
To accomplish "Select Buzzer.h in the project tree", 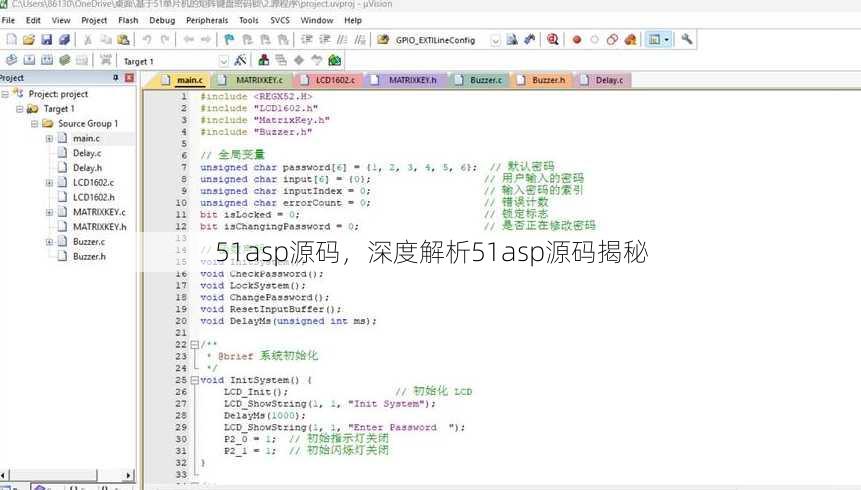I will pos(89,257).
